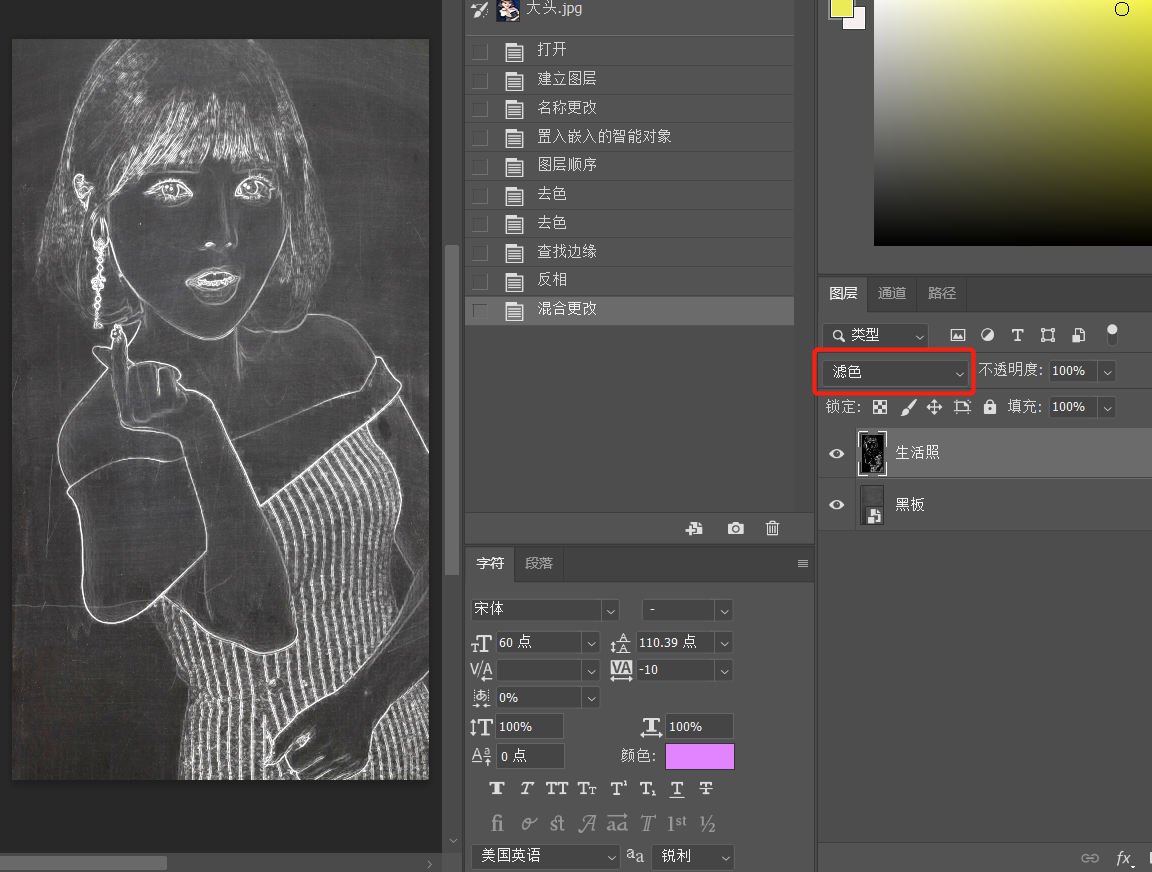Toggle the checkbox beside 查找边缘 step
The width and height of the screenshot is (1152, 872).
(x=480, y=252)
